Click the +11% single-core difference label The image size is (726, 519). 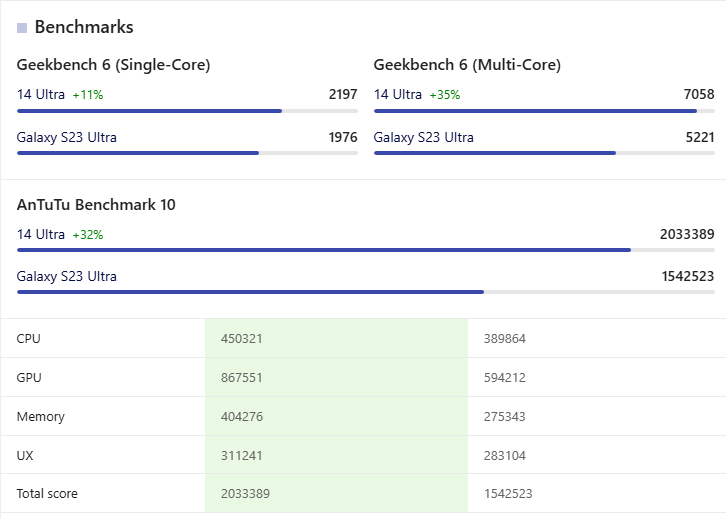point(88,95)
